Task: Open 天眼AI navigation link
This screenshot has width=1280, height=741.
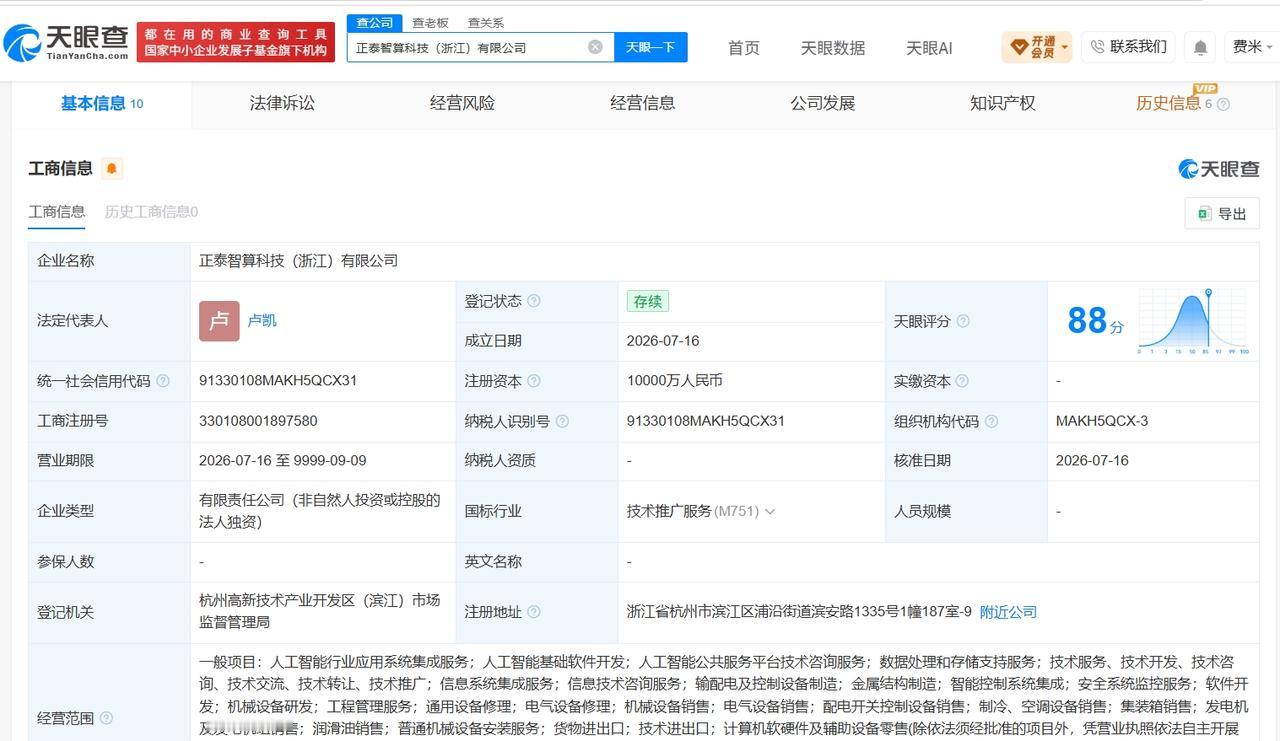Action: (x=929, y=48)
